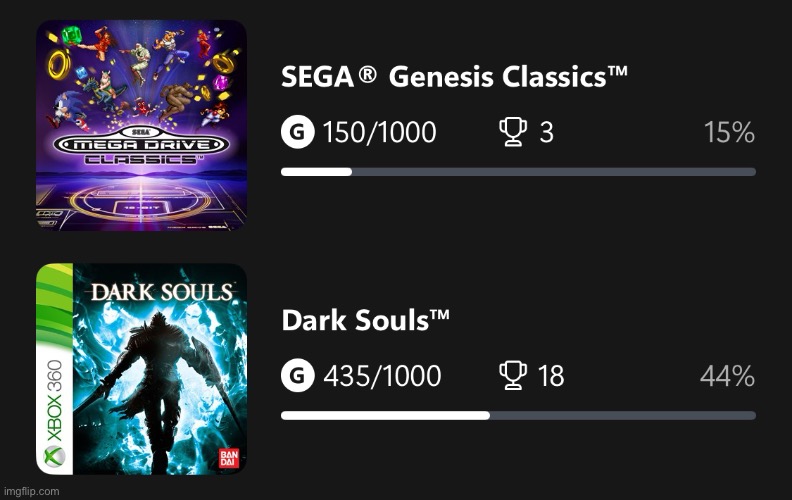
Task: Click the Bandai logo on Dark Souls cover
Action: pyautogui.click(x=229, y=458)
